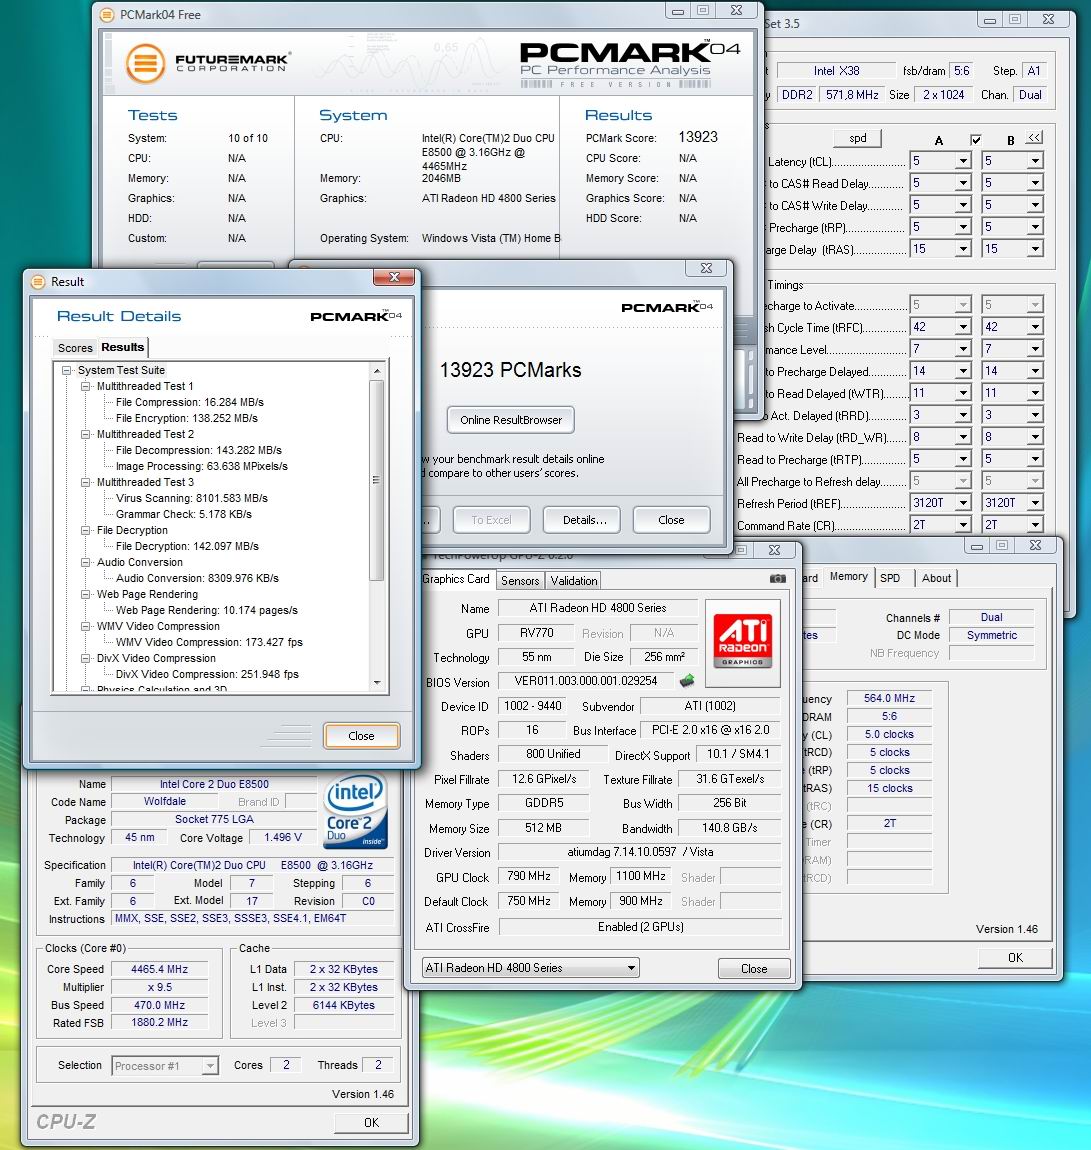Click the scroll down arrow in Result Details

point(377,682)
